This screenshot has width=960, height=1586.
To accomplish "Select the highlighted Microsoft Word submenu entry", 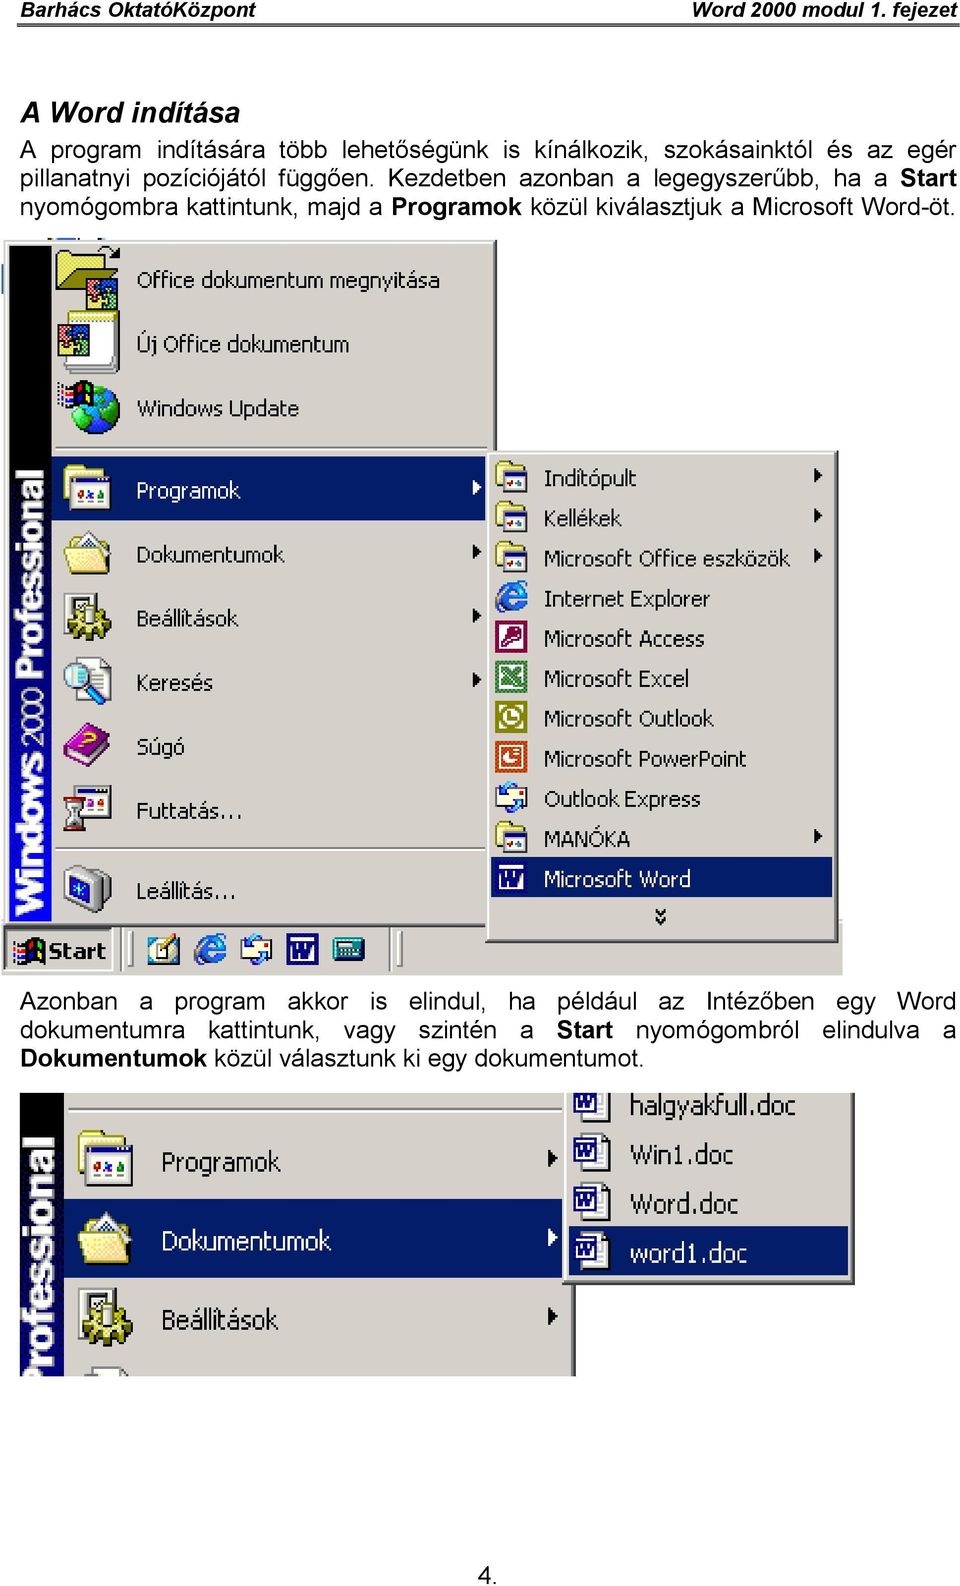I will click(x=661, y=878).
